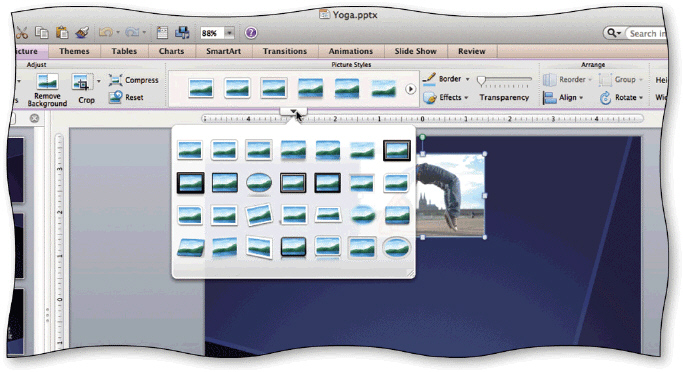
Task: Open the Group dropdown
Action: [621, 80]
